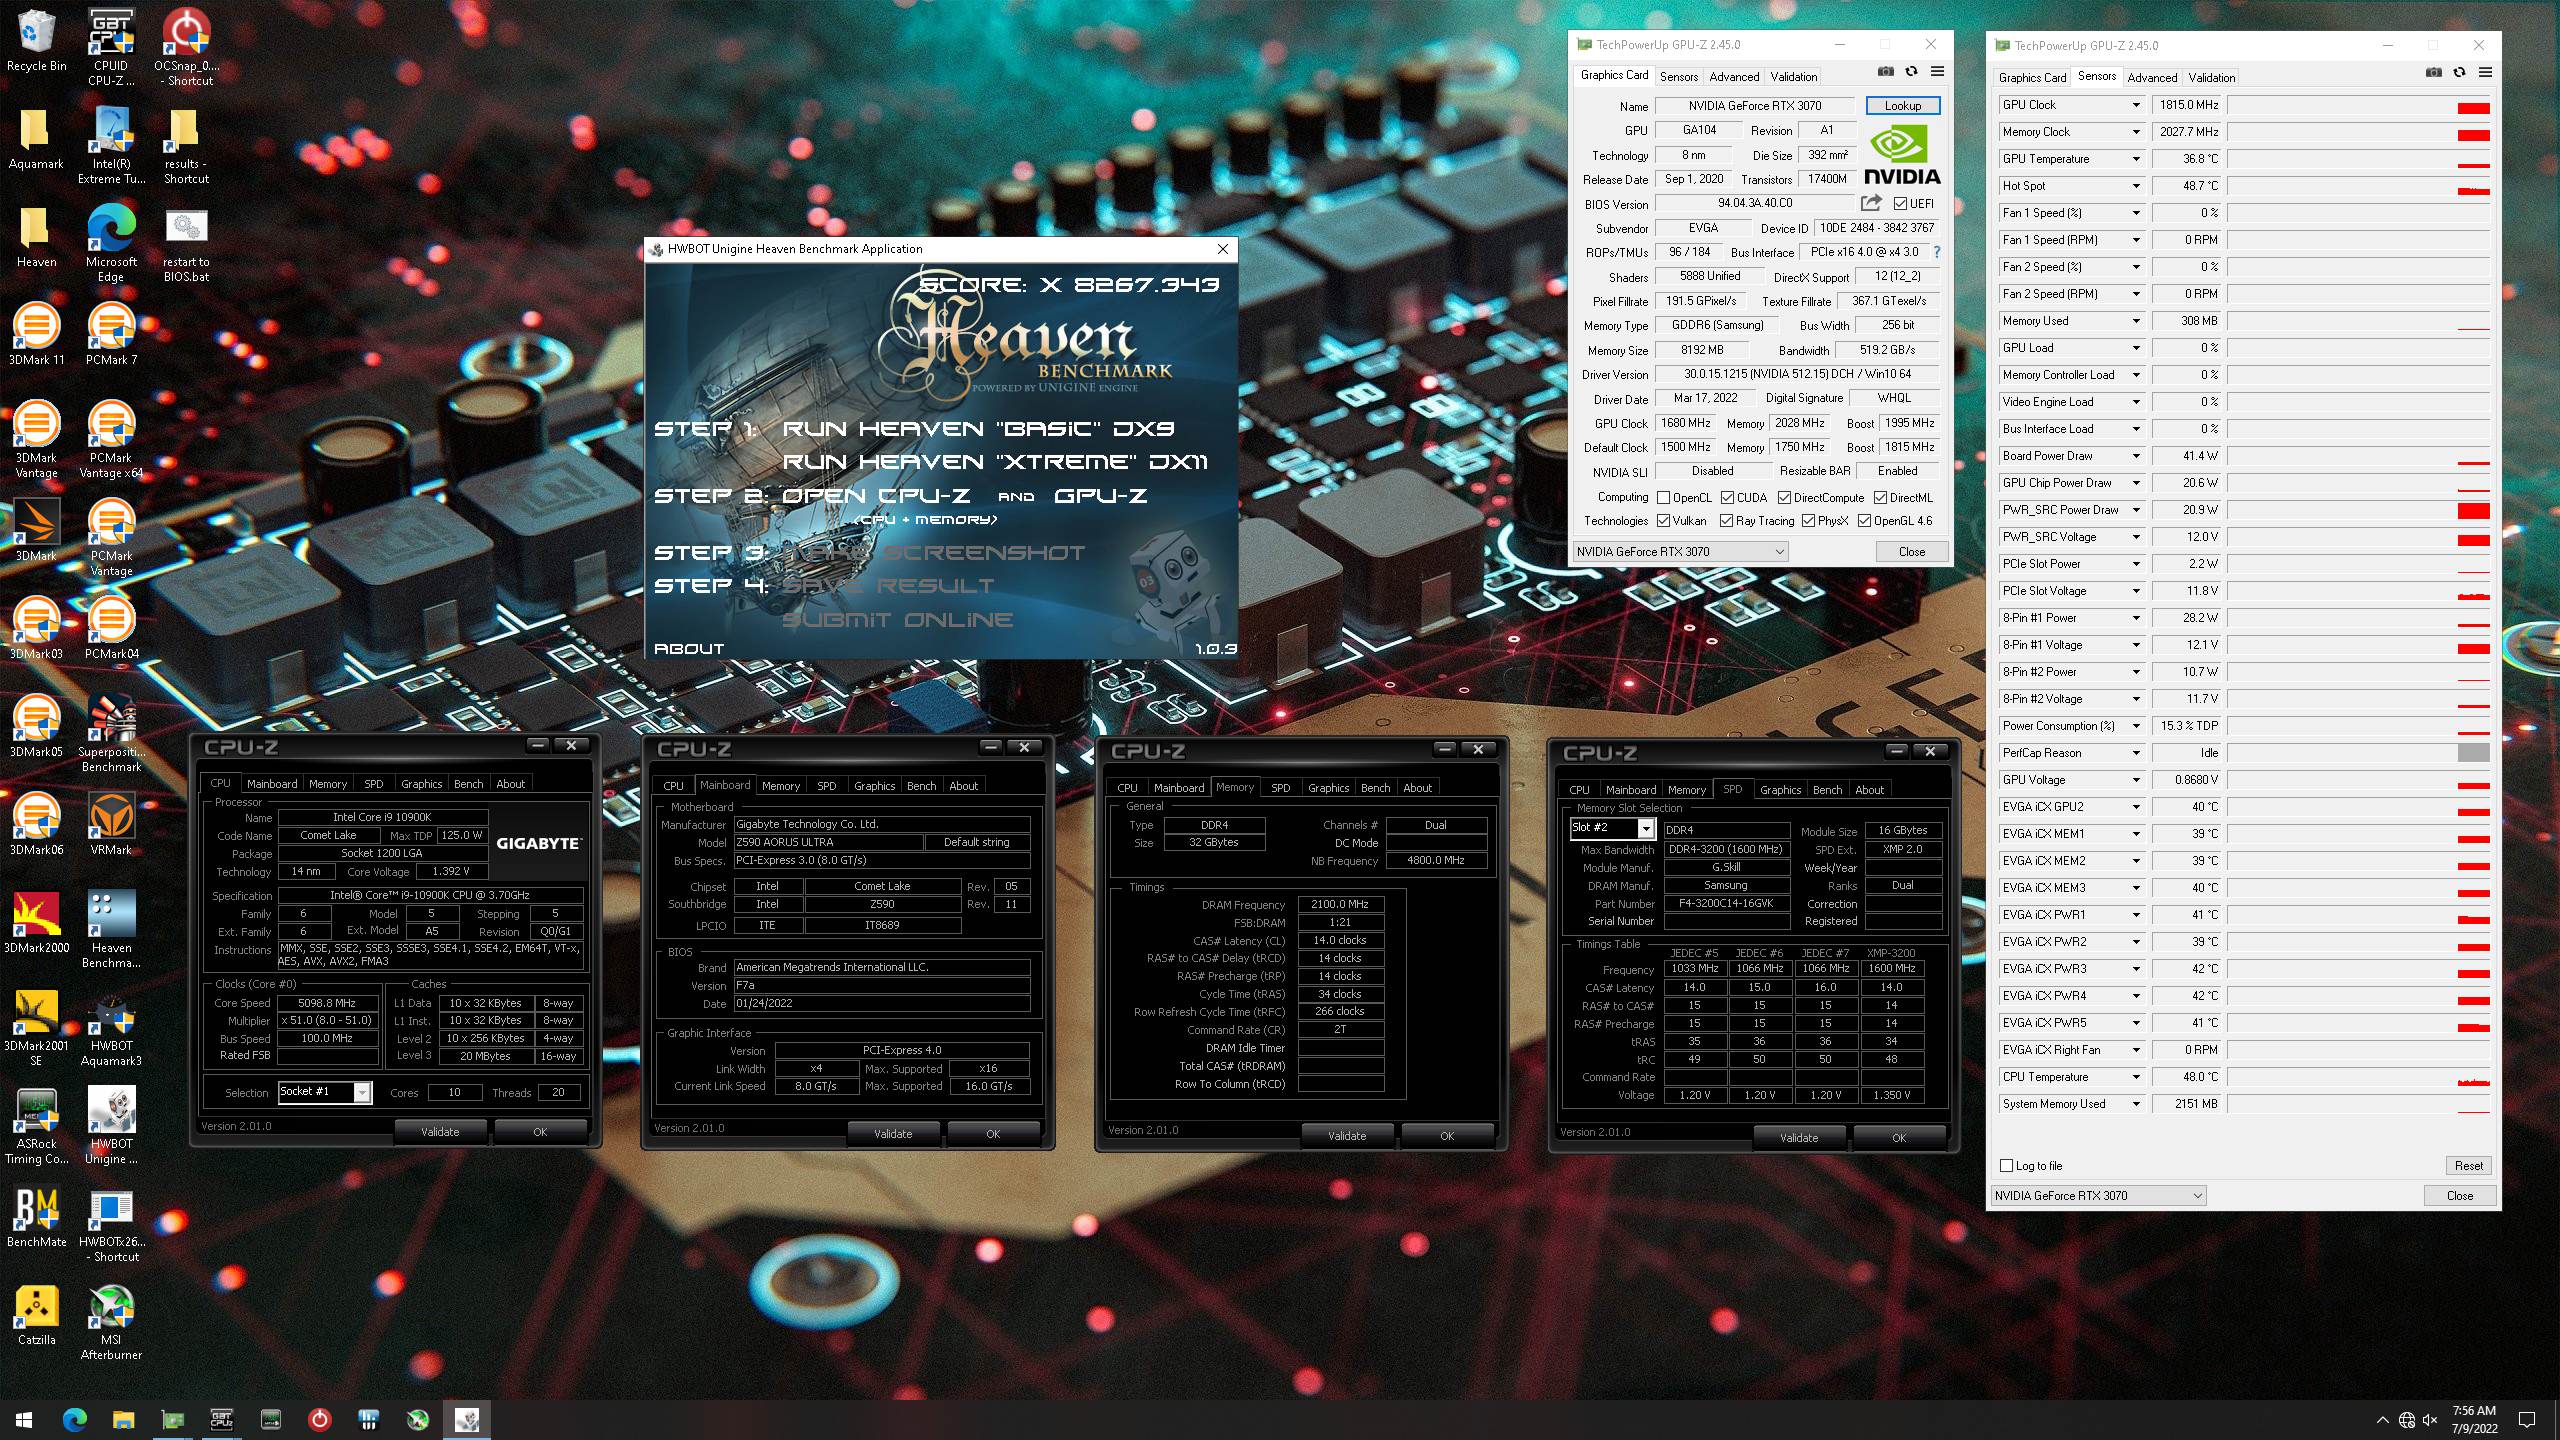The height and width of the screenshot is (1440, 2560).
Task: Toggle the OpenCL checkbox
Action: point(1663,497)
